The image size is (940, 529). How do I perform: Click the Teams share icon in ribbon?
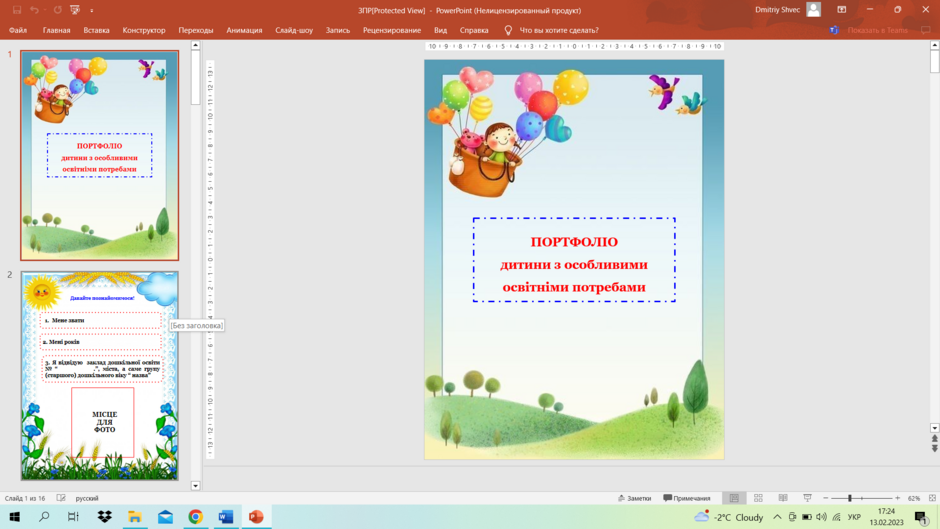(834, 30)
